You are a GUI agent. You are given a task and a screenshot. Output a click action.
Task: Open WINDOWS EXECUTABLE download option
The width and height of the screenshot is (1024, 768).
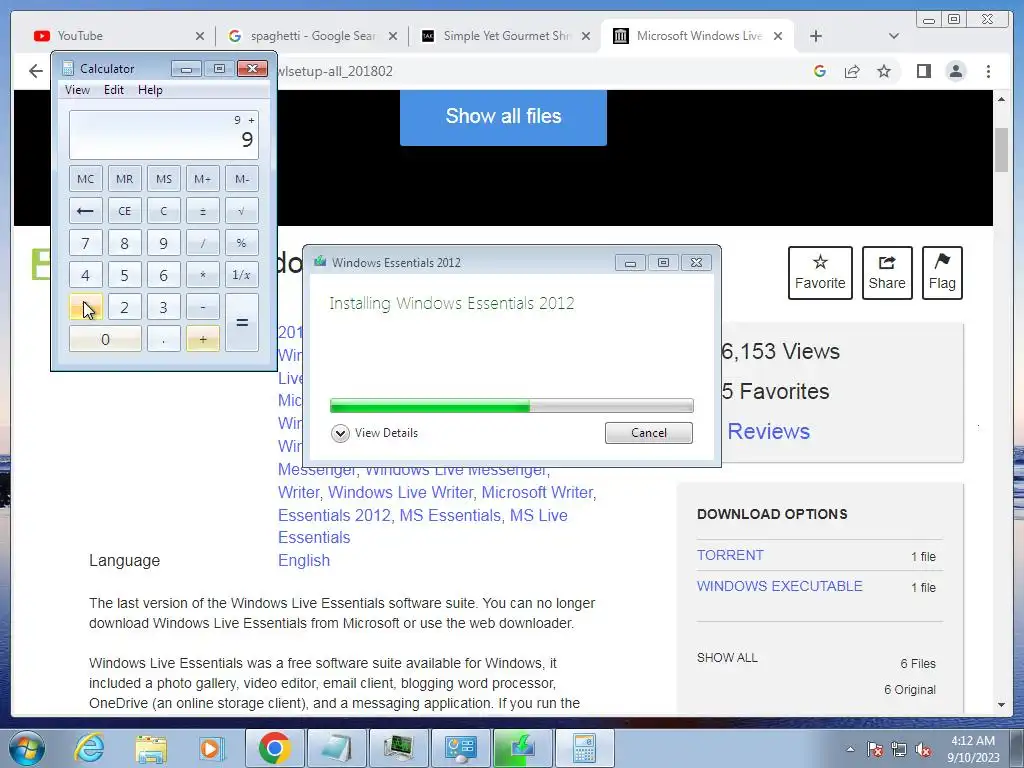pos(780,586)
